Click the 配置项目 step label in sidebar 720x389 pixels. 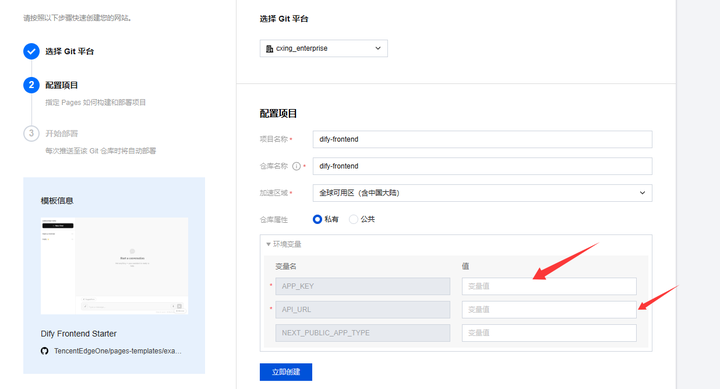(62, 85)
